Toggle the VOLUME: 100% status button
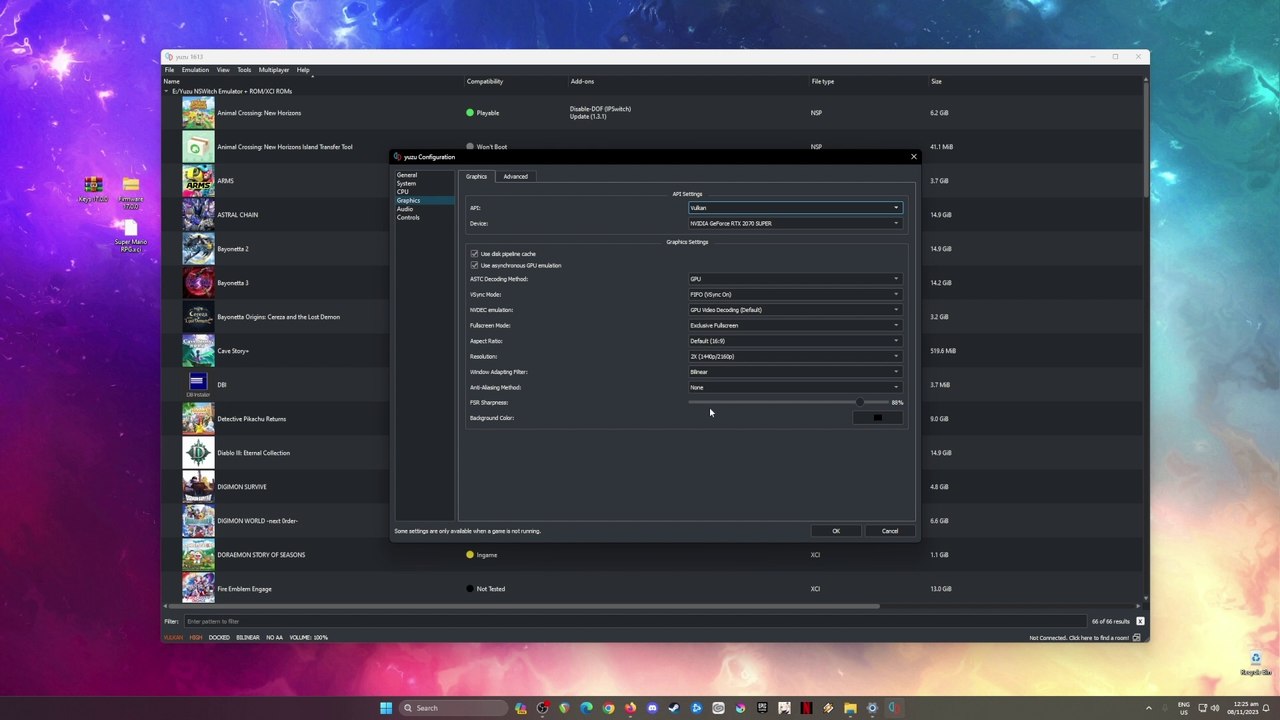The image size is (1280, 720). coord(308,637)
